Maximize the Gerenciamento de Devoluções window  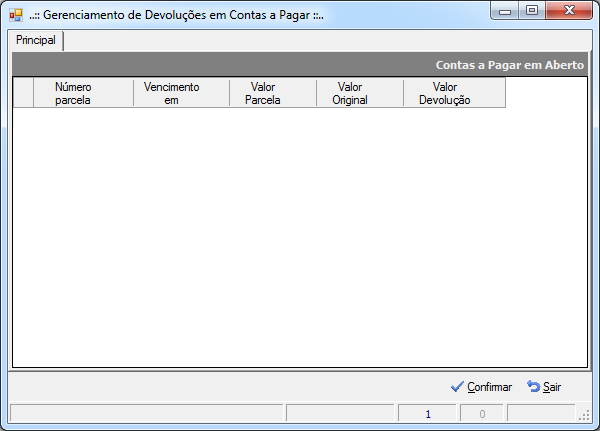(x=532, y=11)
